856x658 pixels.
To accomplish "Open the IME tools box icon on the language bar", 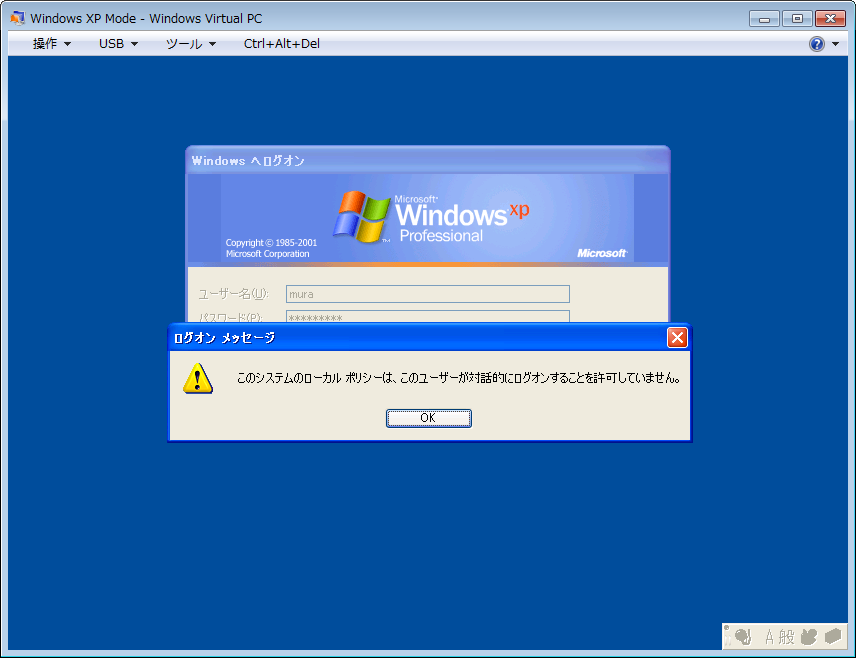I will coord(833,637).
